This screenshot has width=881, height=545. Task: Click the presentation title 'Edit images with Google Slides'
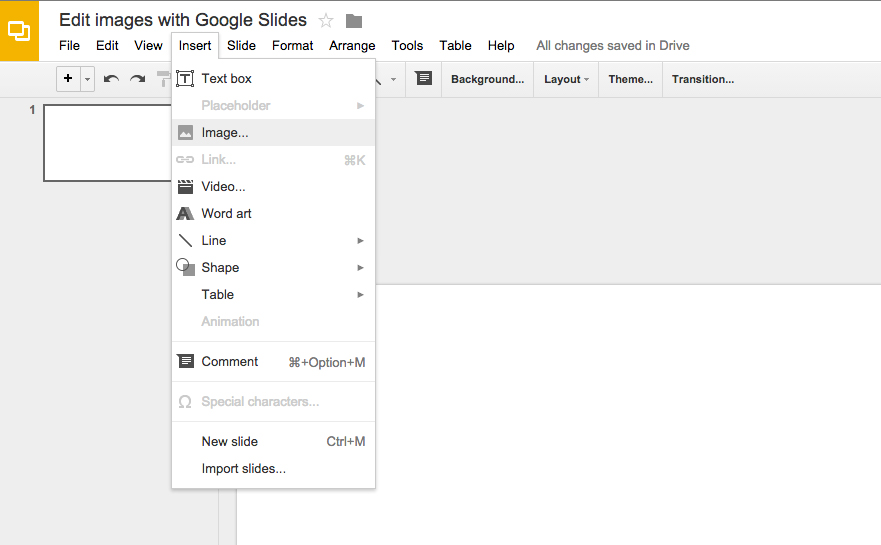[183, 20]
